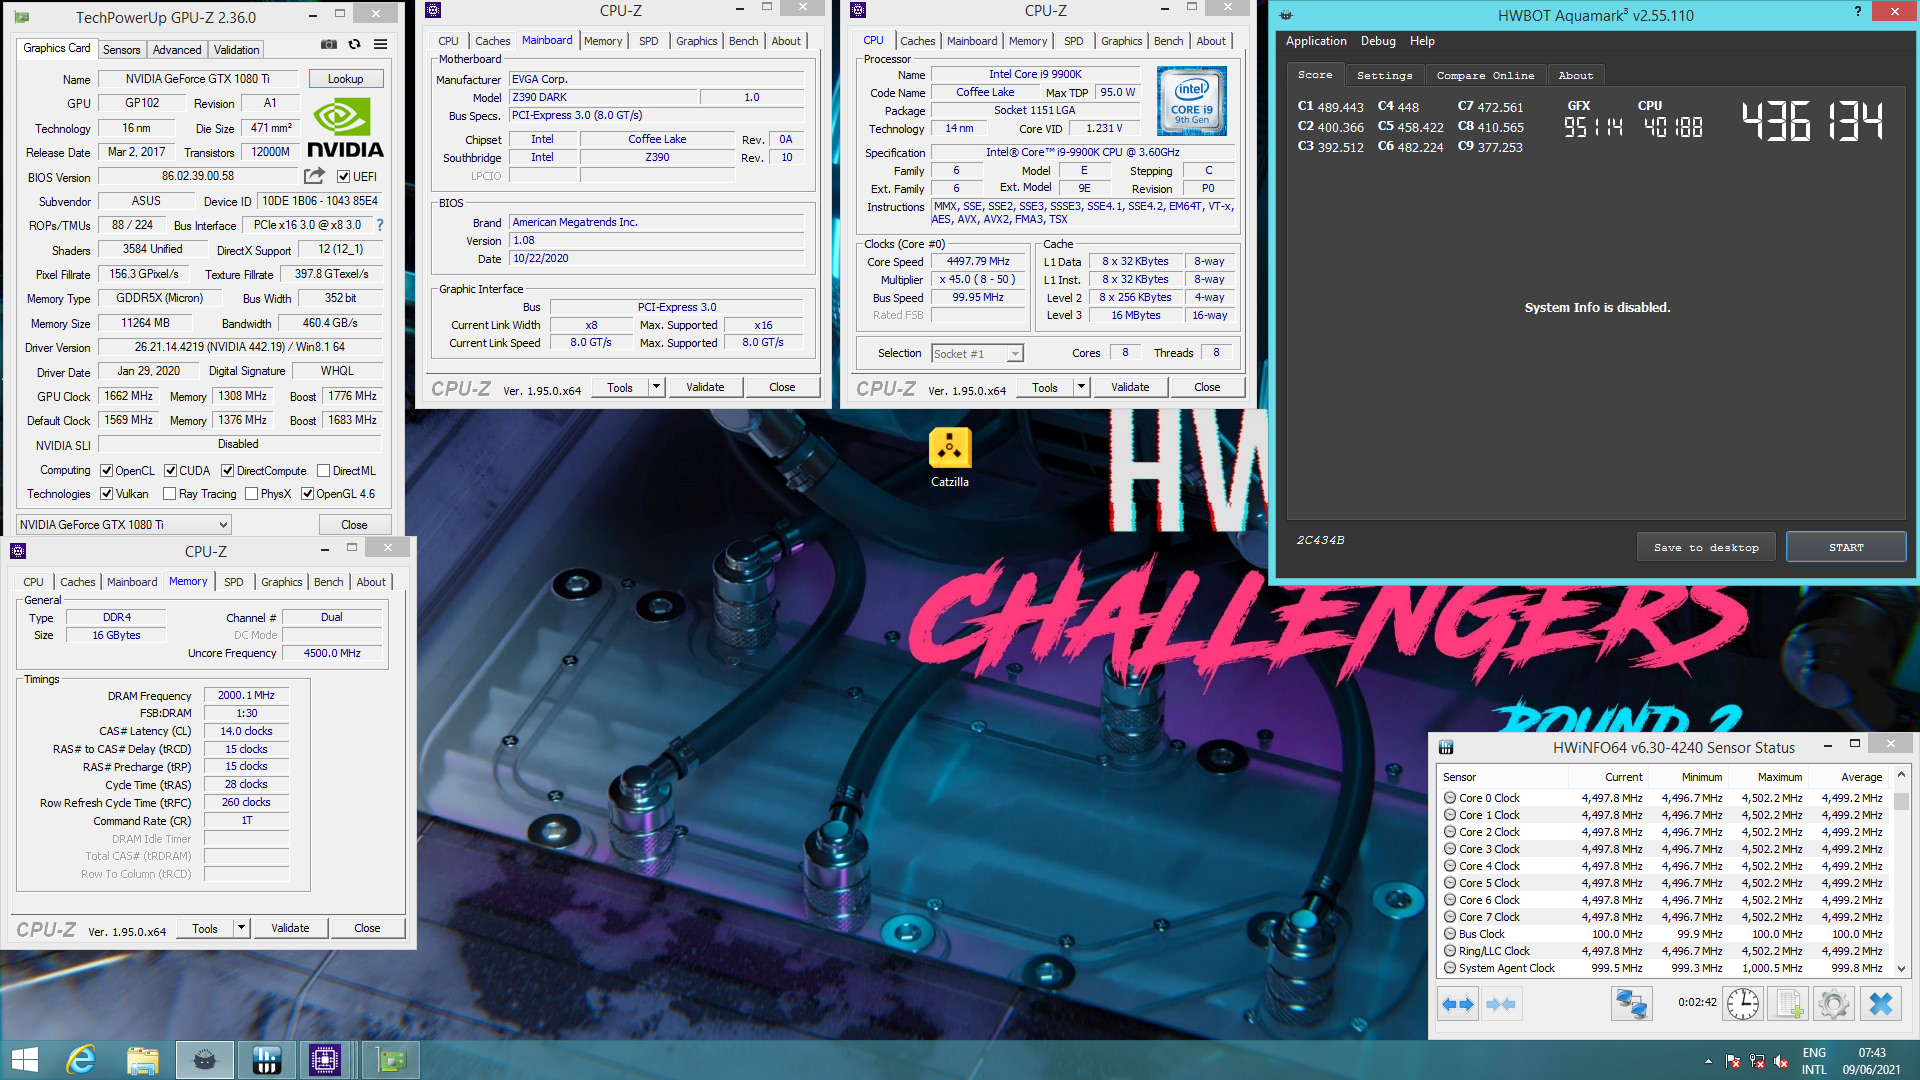Image resolution: width=1920 pixels, height=1080 pixels.
Task: Click HWiNFO blue X close sensors button
Action: [1880, 1004]
